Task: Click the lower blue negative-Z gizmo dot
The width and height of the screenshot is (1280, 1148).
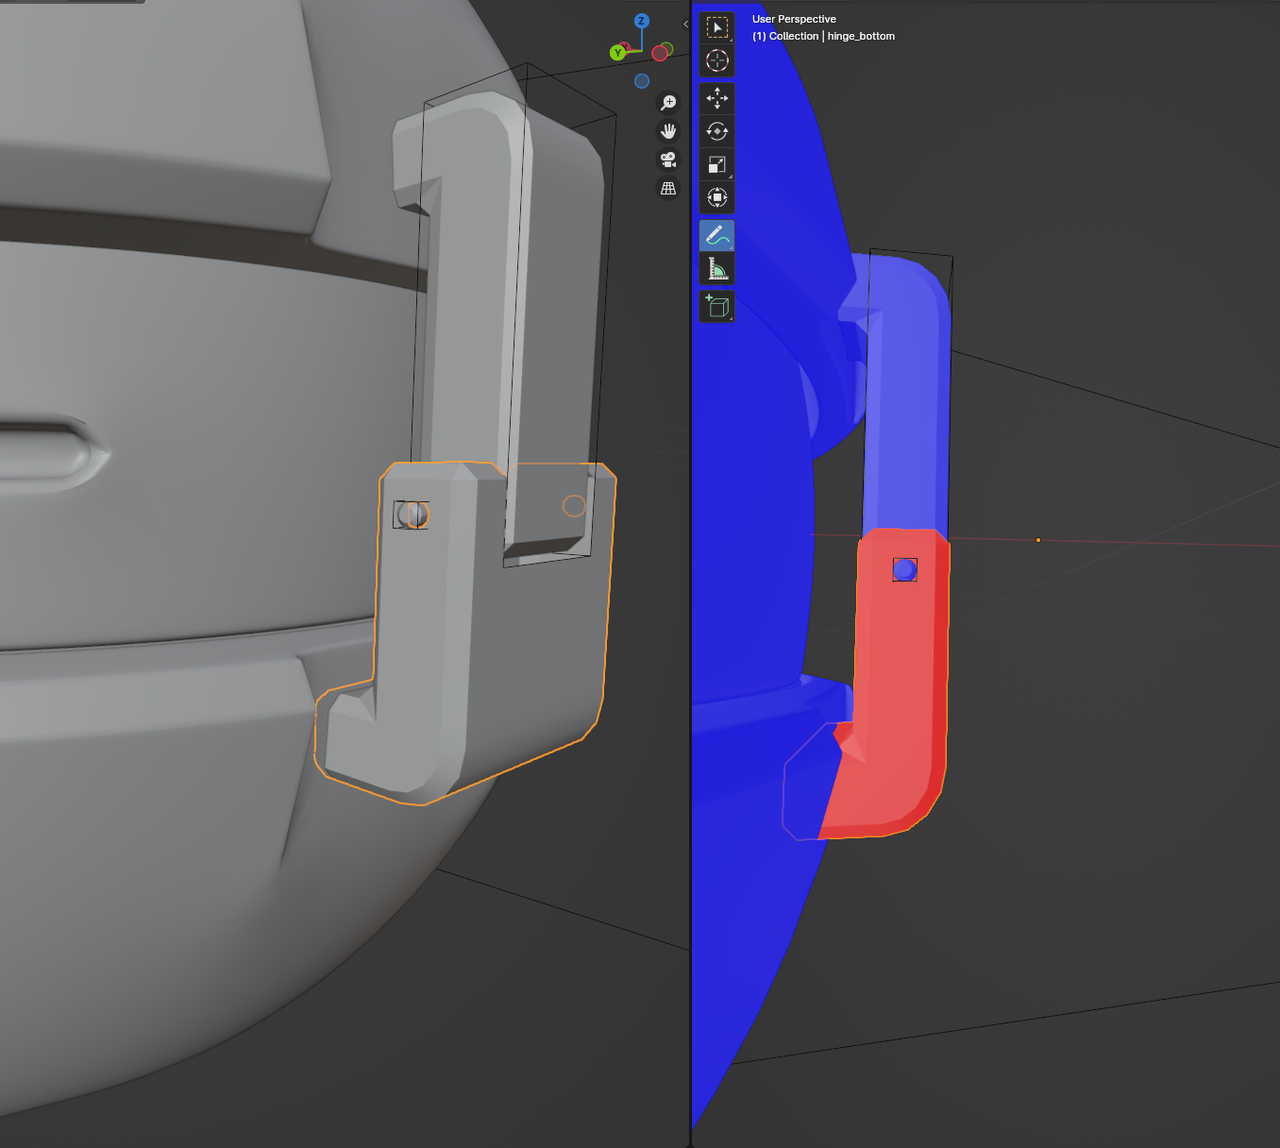Action: pos(642,81)
